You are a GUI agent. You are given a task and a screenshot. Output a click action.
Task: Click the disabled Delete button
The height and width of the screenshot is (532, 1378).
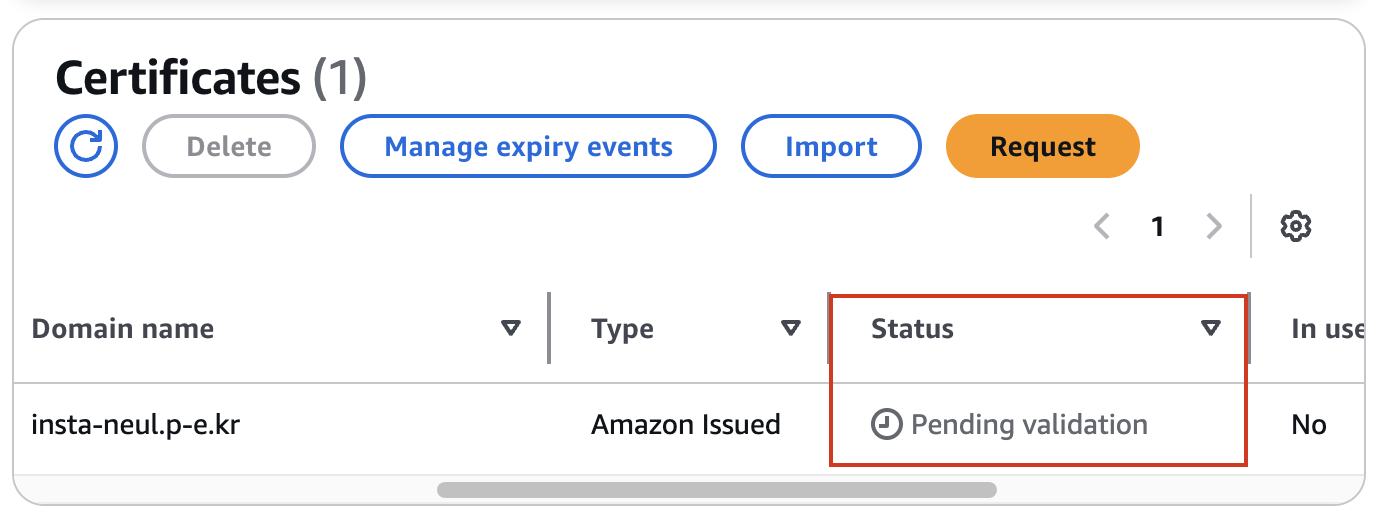[230, 147]
